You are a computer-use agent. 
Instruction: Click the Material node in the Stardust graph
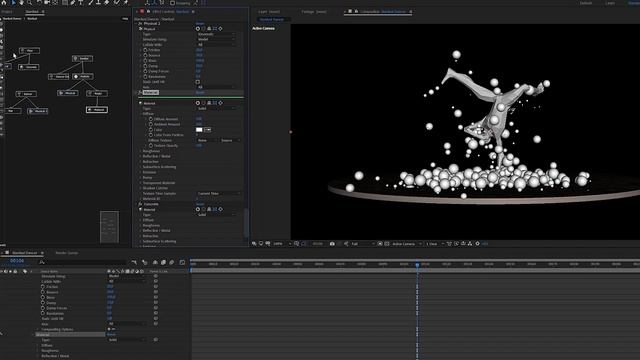tap(97, 110)
